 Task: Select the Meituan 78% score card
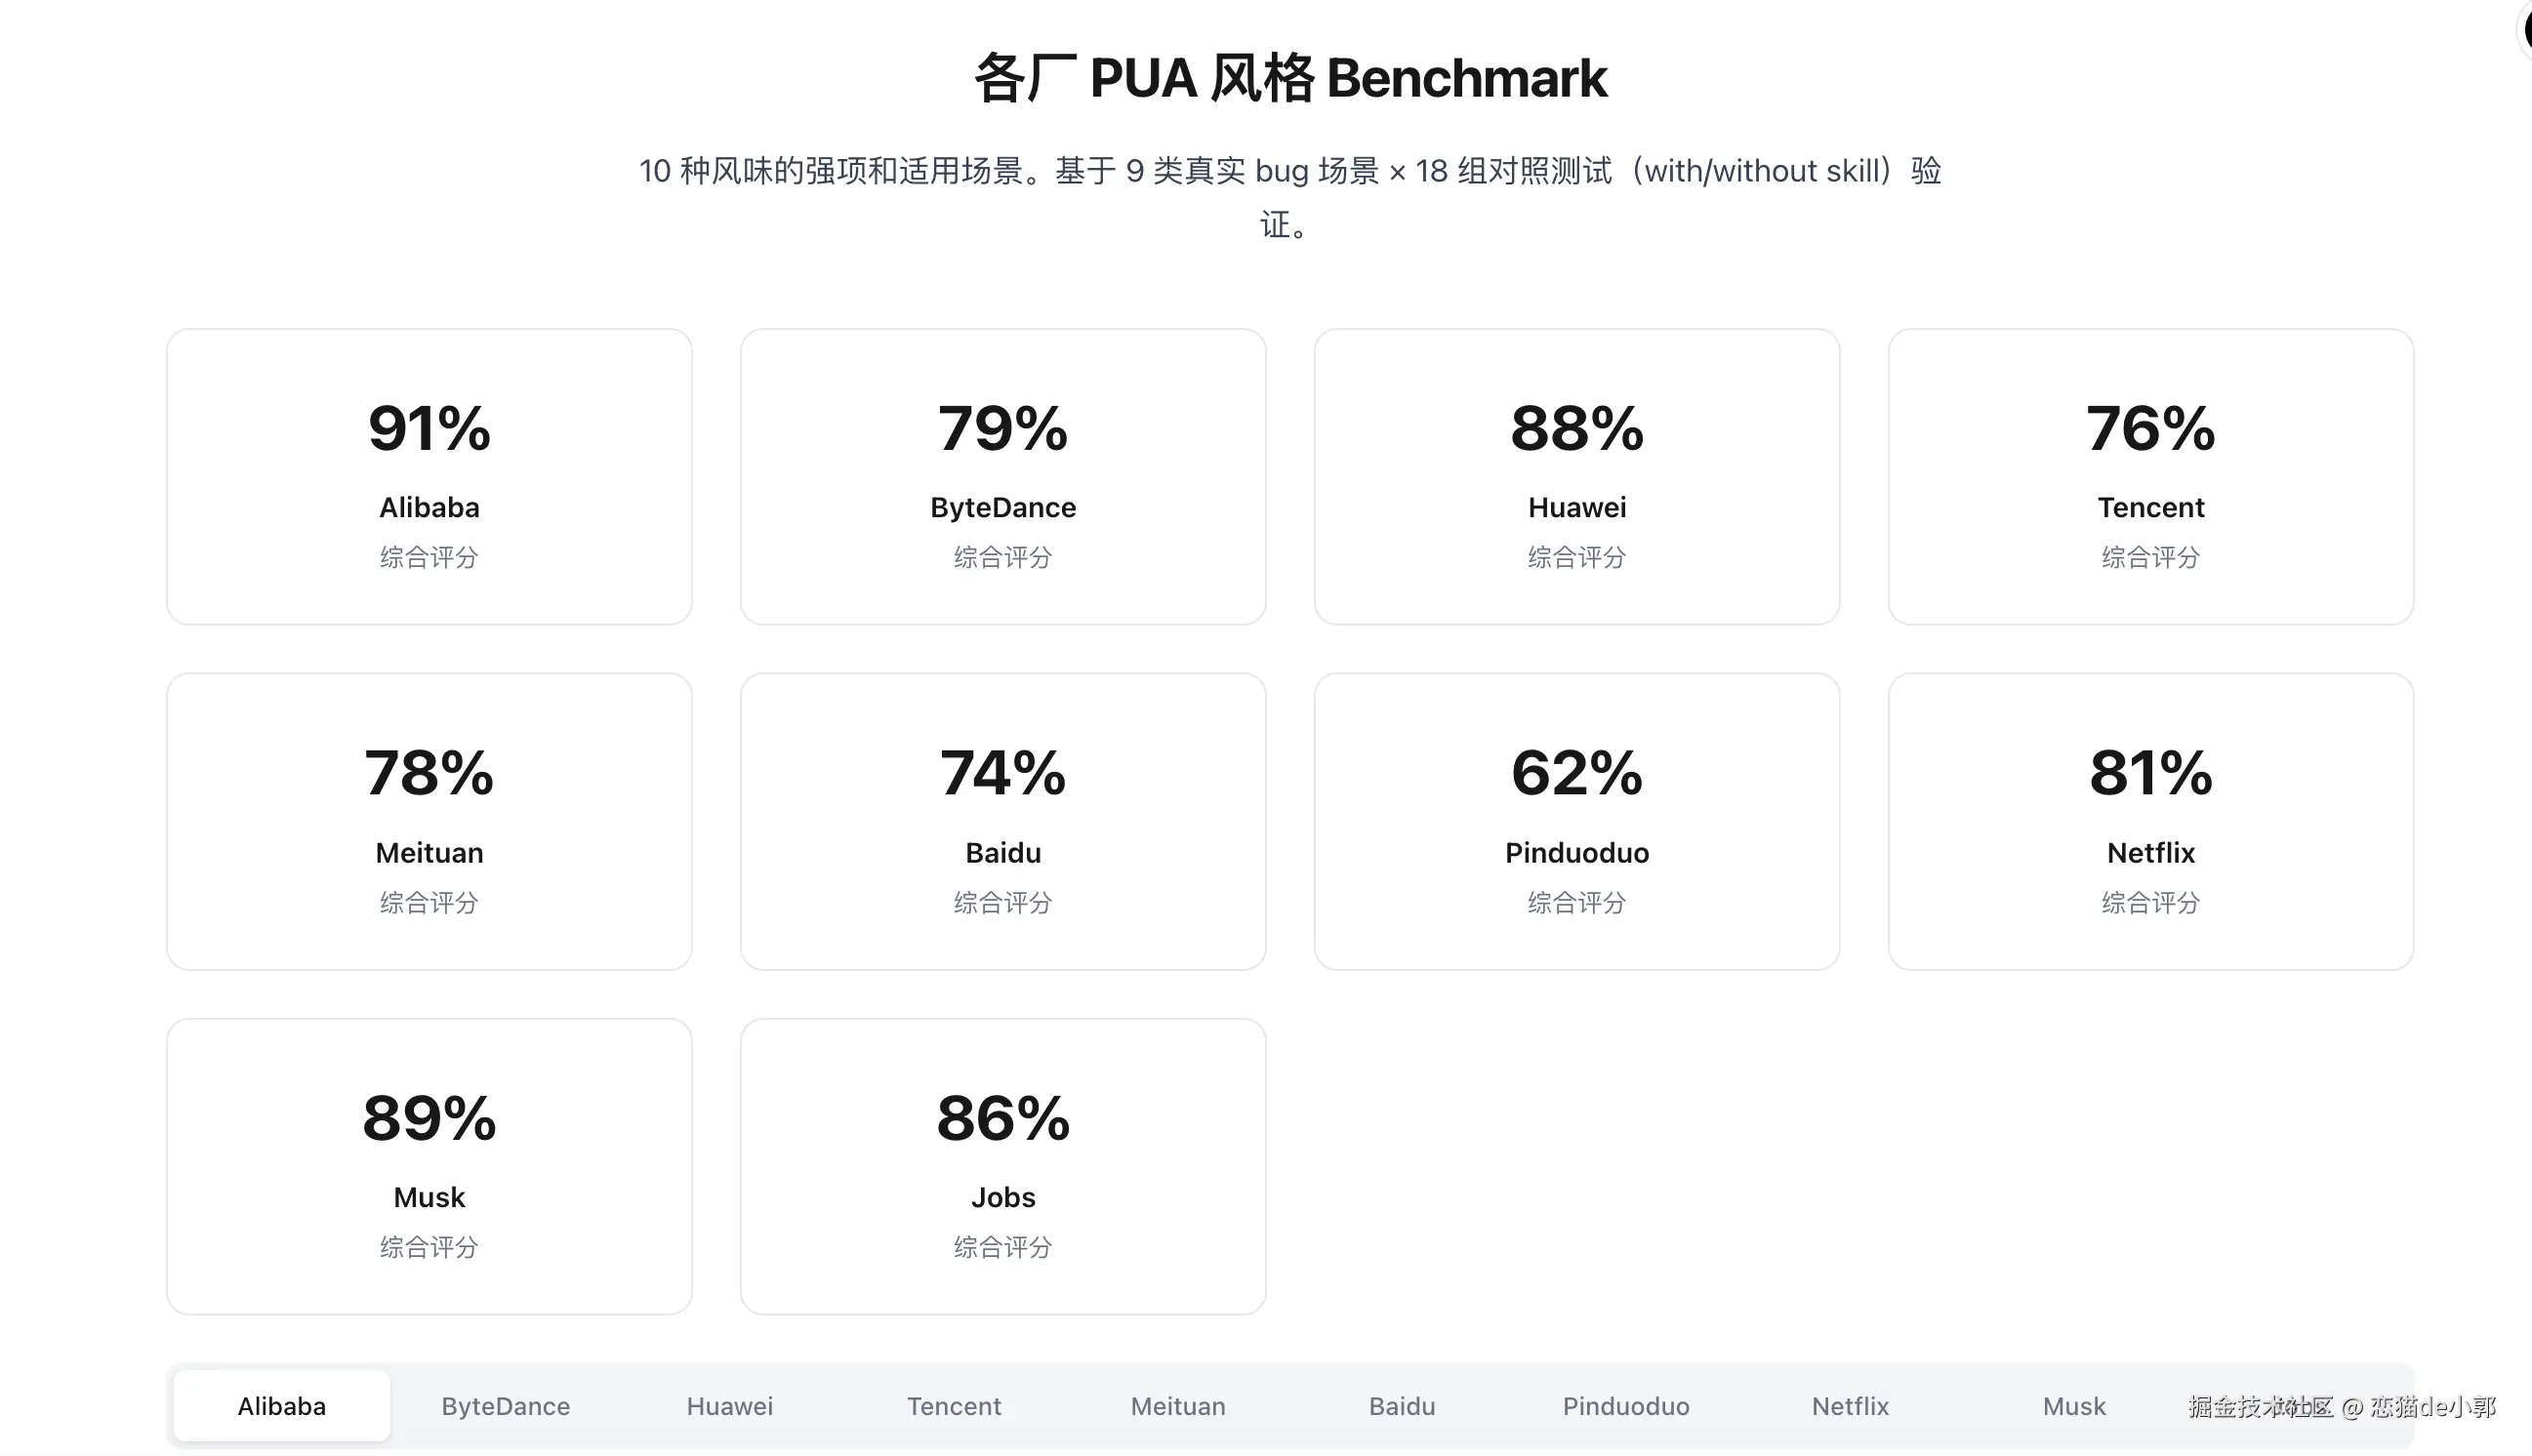pos(429,821)
